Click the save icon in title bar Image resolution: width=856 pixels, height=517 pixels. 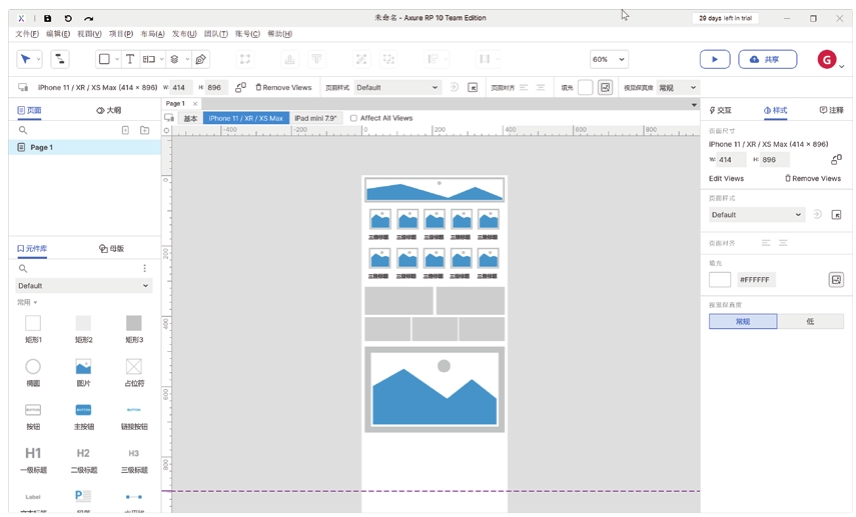tap(47, 18)
